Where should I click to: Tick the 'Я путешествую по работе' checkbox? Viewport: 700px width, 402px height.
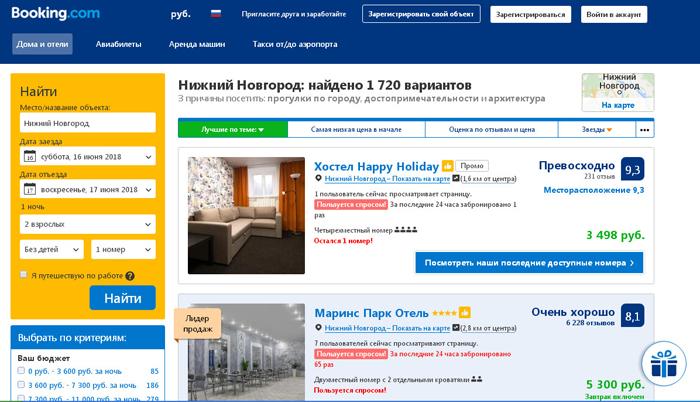[24, 275]
